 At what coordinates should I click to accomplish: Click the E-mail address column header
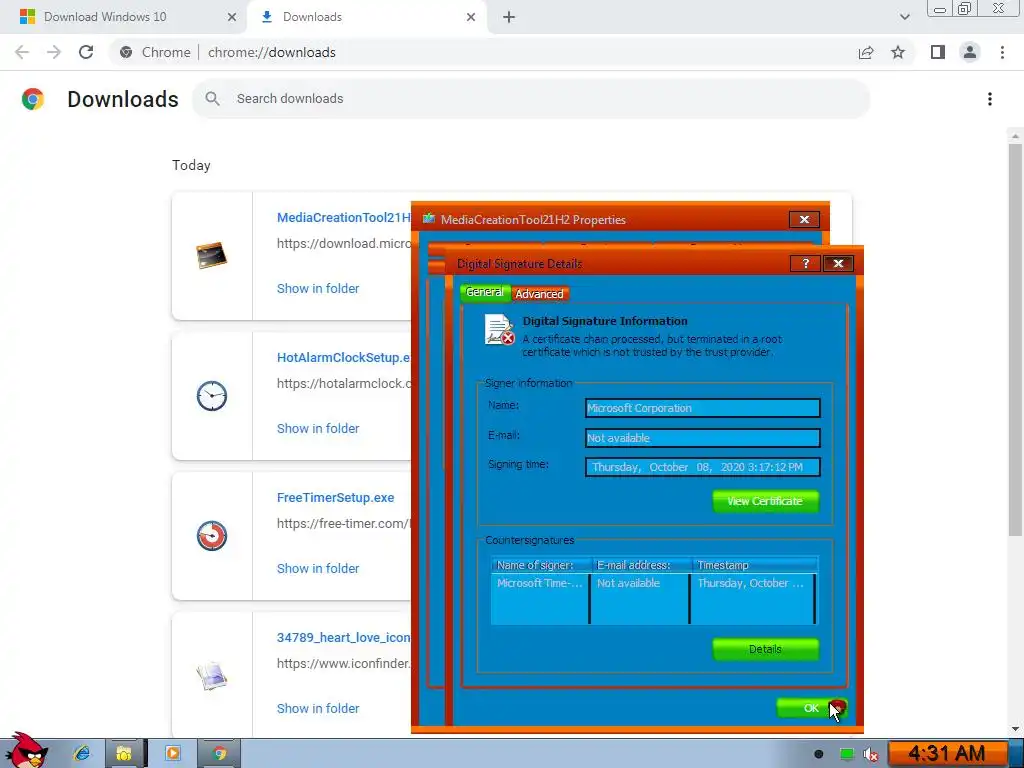tap(641, 565)
